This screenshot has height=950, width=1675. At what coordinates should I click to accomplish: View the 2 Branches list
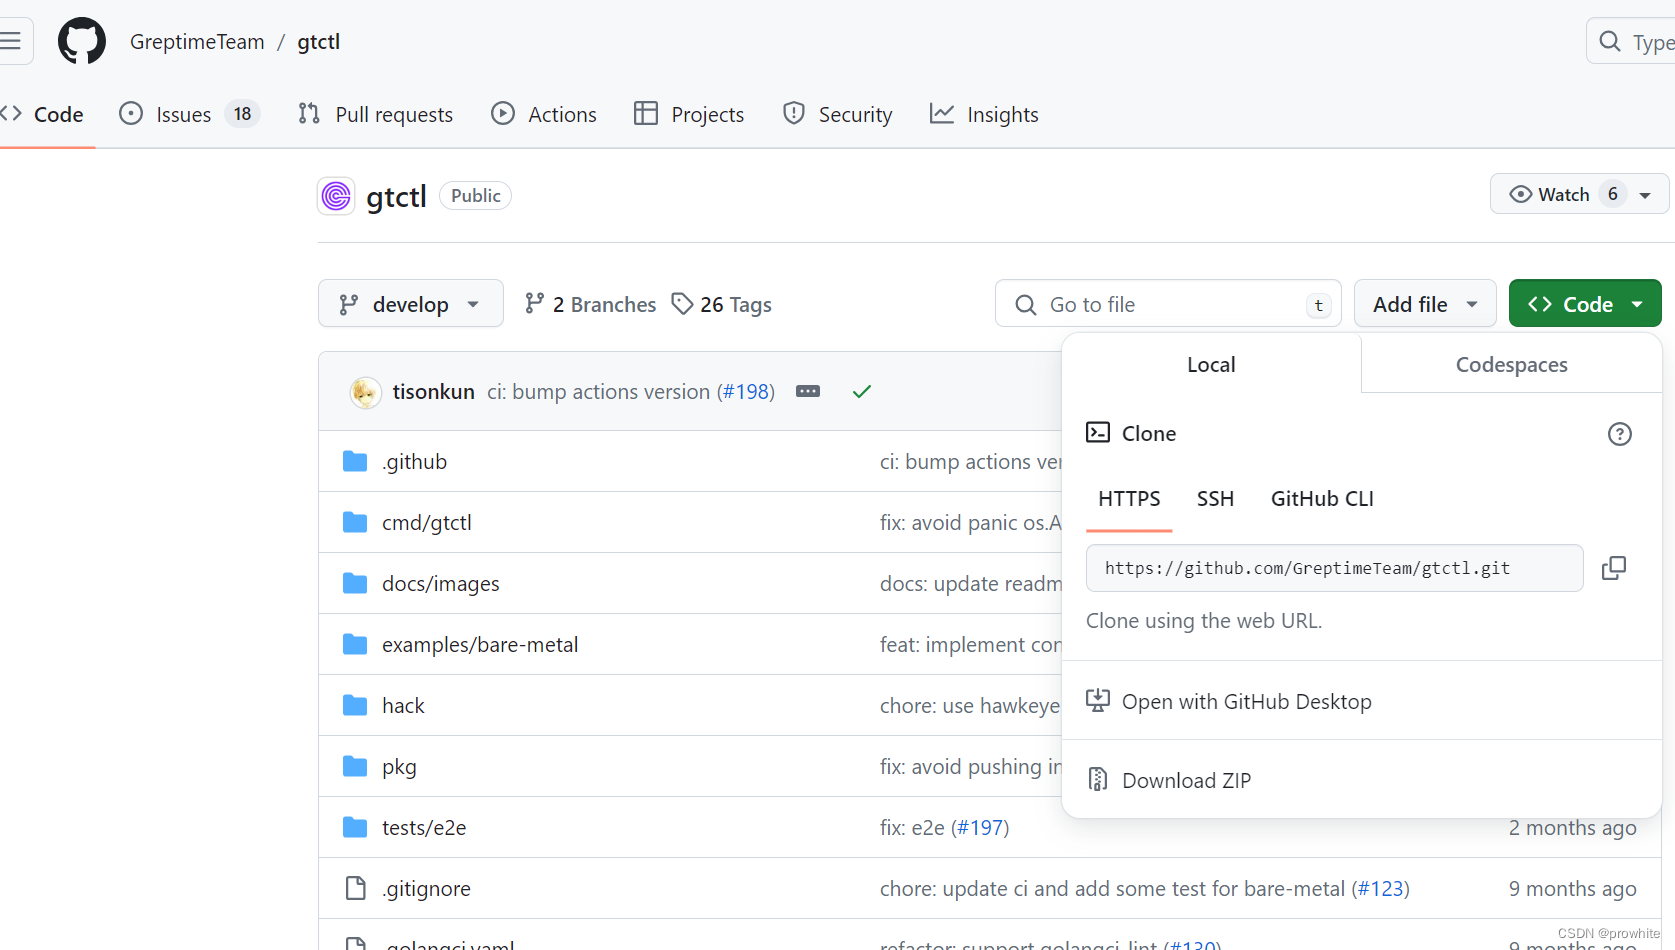click(x=590, y=304)
